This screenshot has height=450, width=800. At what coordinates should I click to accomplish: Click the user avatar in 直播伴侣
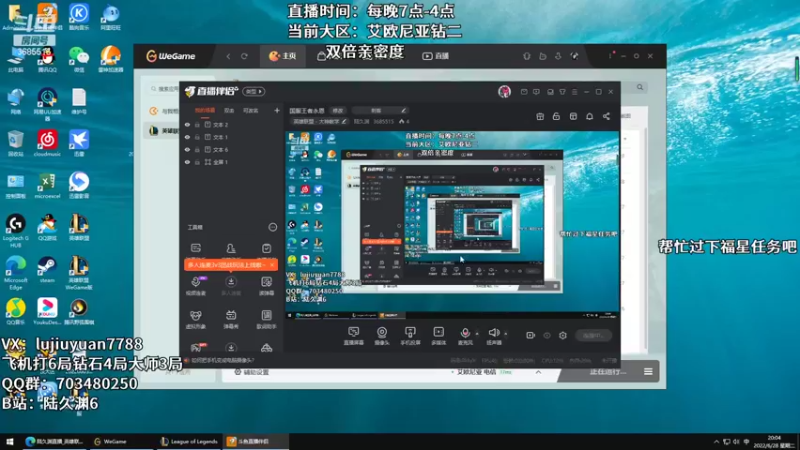point(504,91)
